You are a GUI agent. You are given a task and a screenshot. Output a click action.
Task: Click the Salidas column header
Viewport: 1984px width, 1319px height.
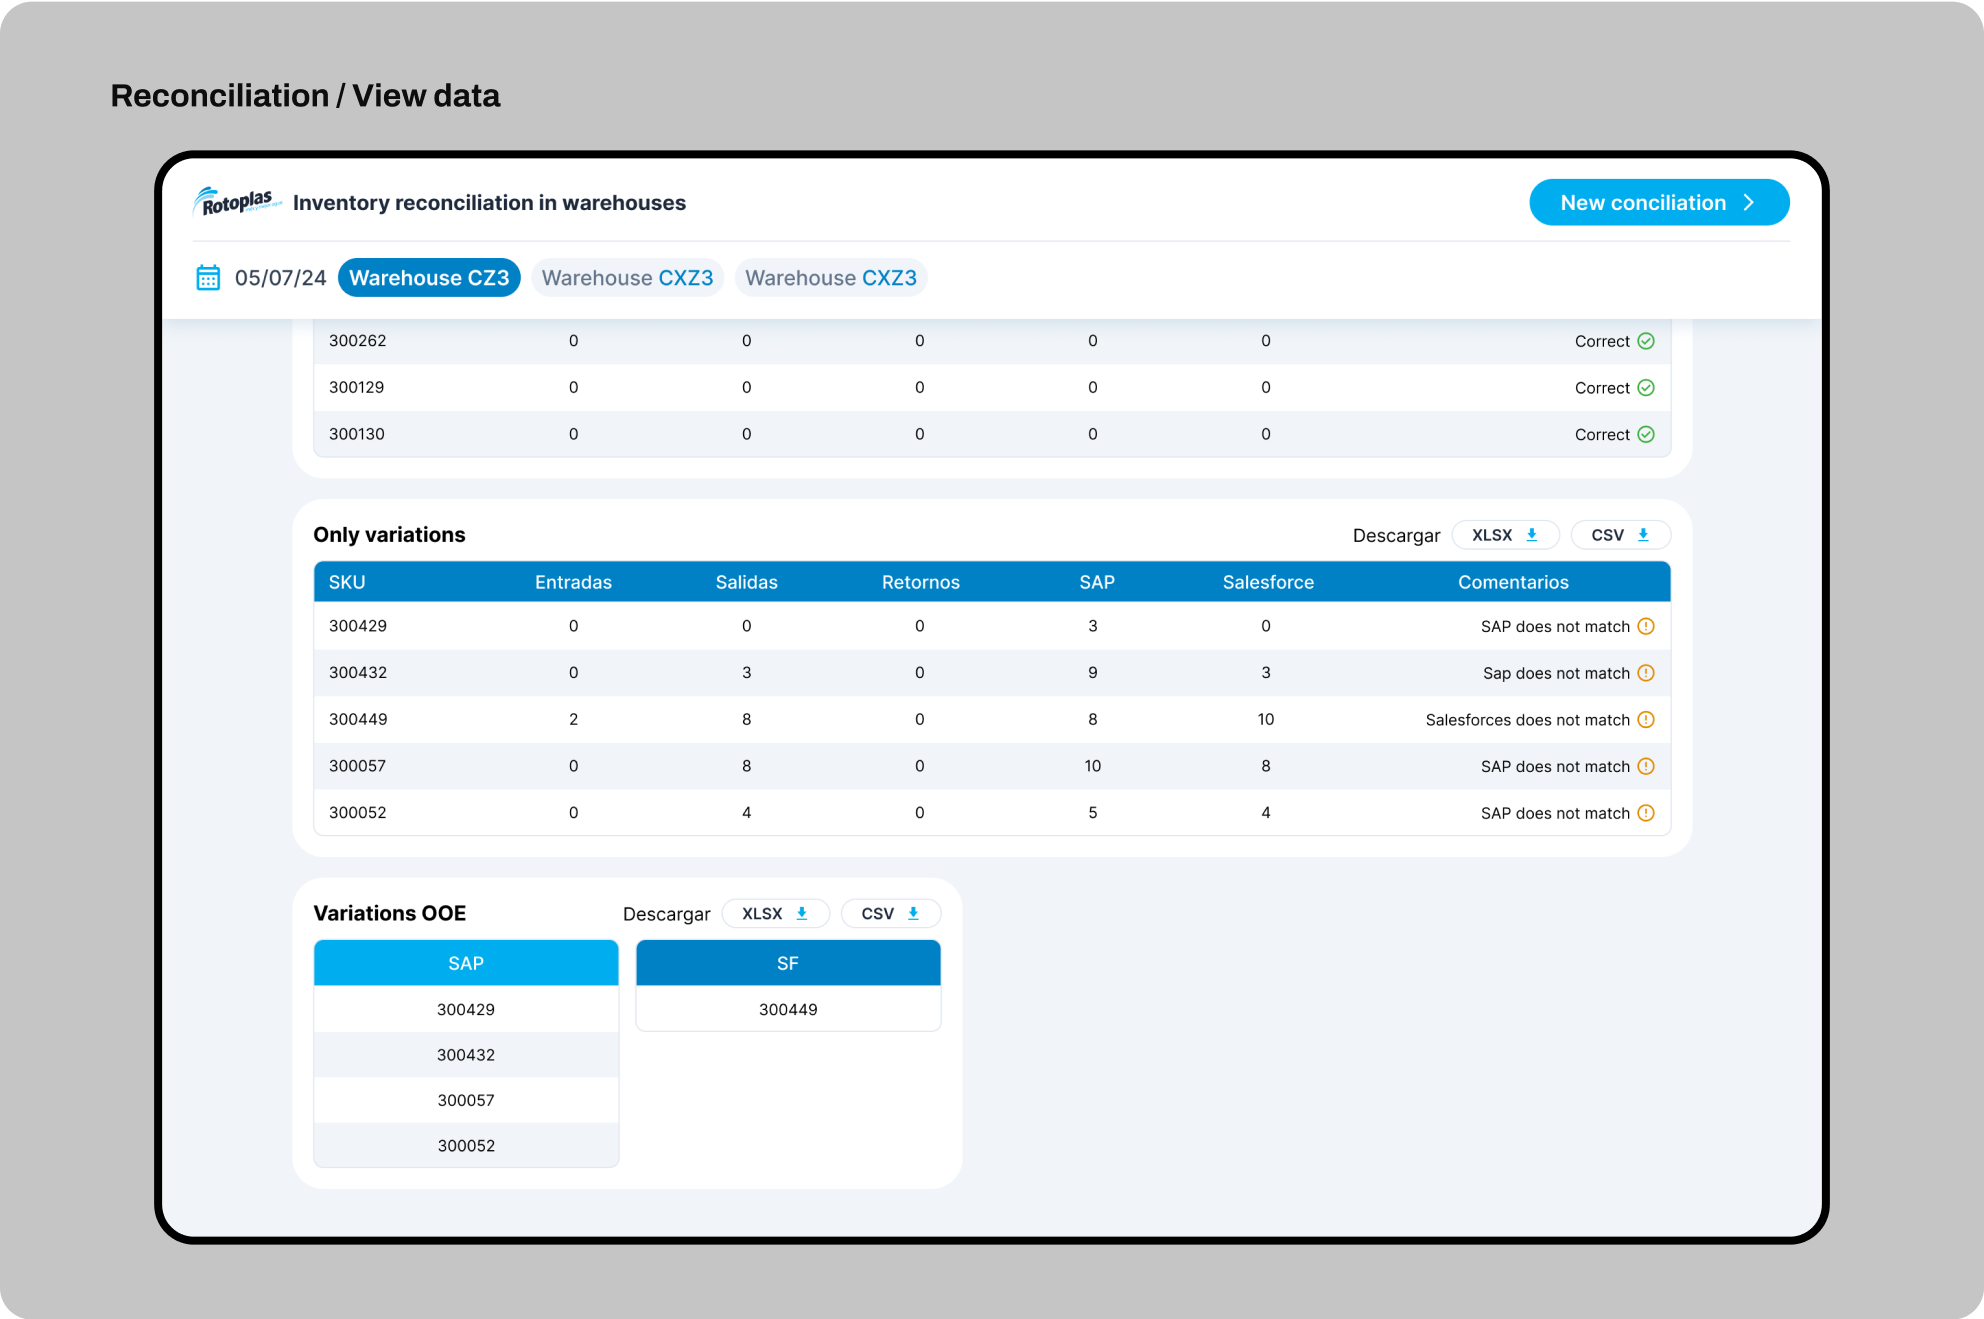pos(747,582)
